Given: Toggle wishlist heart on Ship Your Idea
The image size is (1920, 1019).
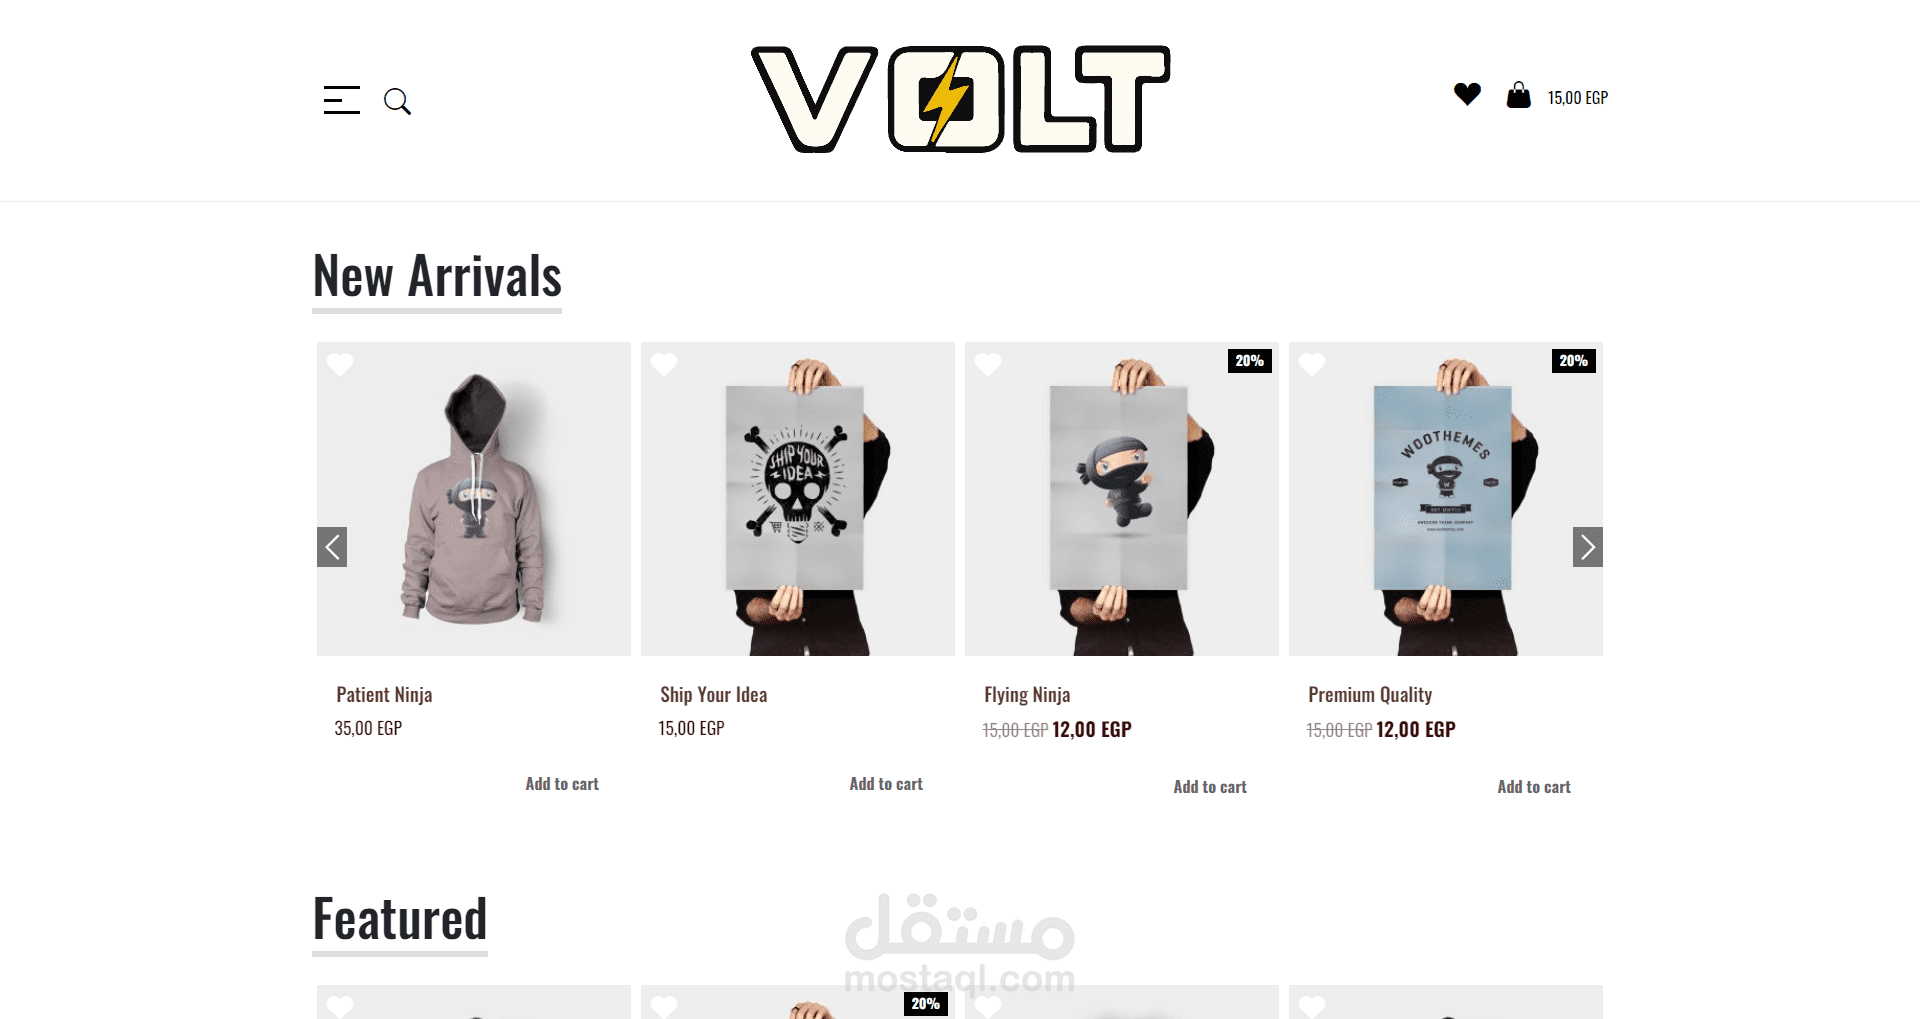Looking at the screenshot, I should click(664, 364).
